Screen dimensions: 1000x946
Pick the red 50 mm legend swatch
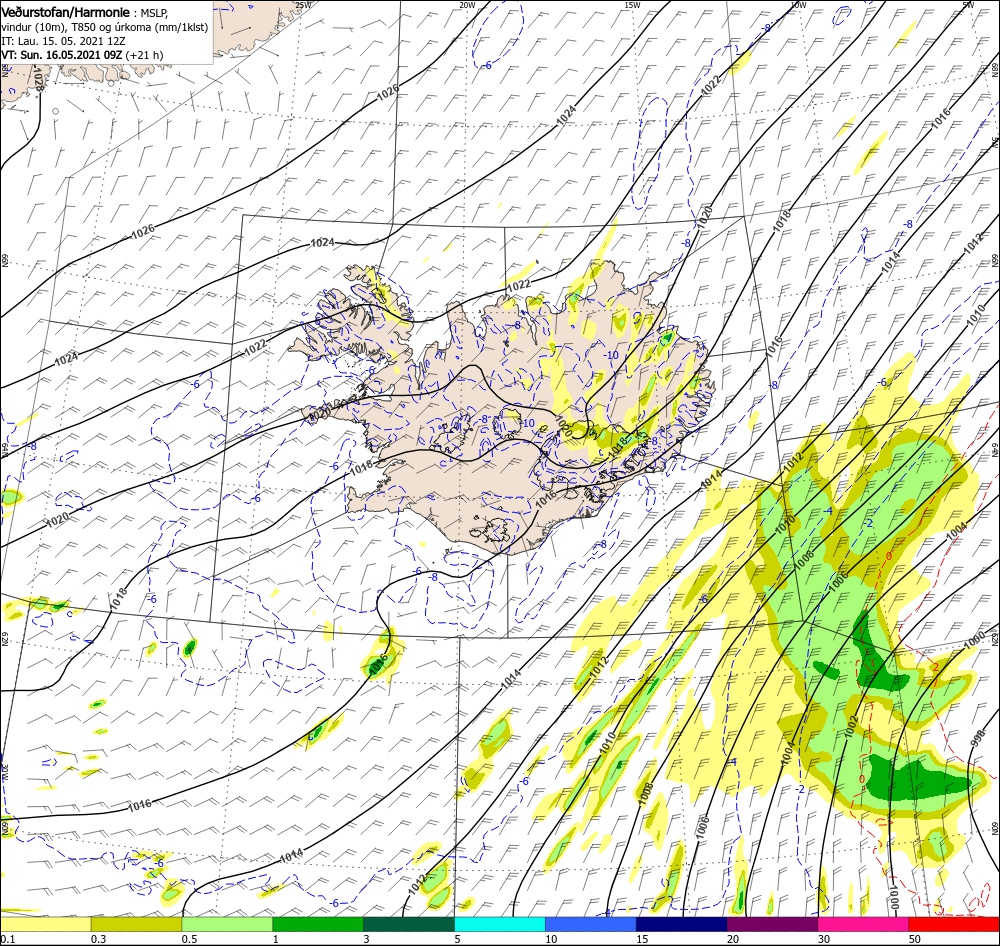pyautogui.click(x=954, y=924)
